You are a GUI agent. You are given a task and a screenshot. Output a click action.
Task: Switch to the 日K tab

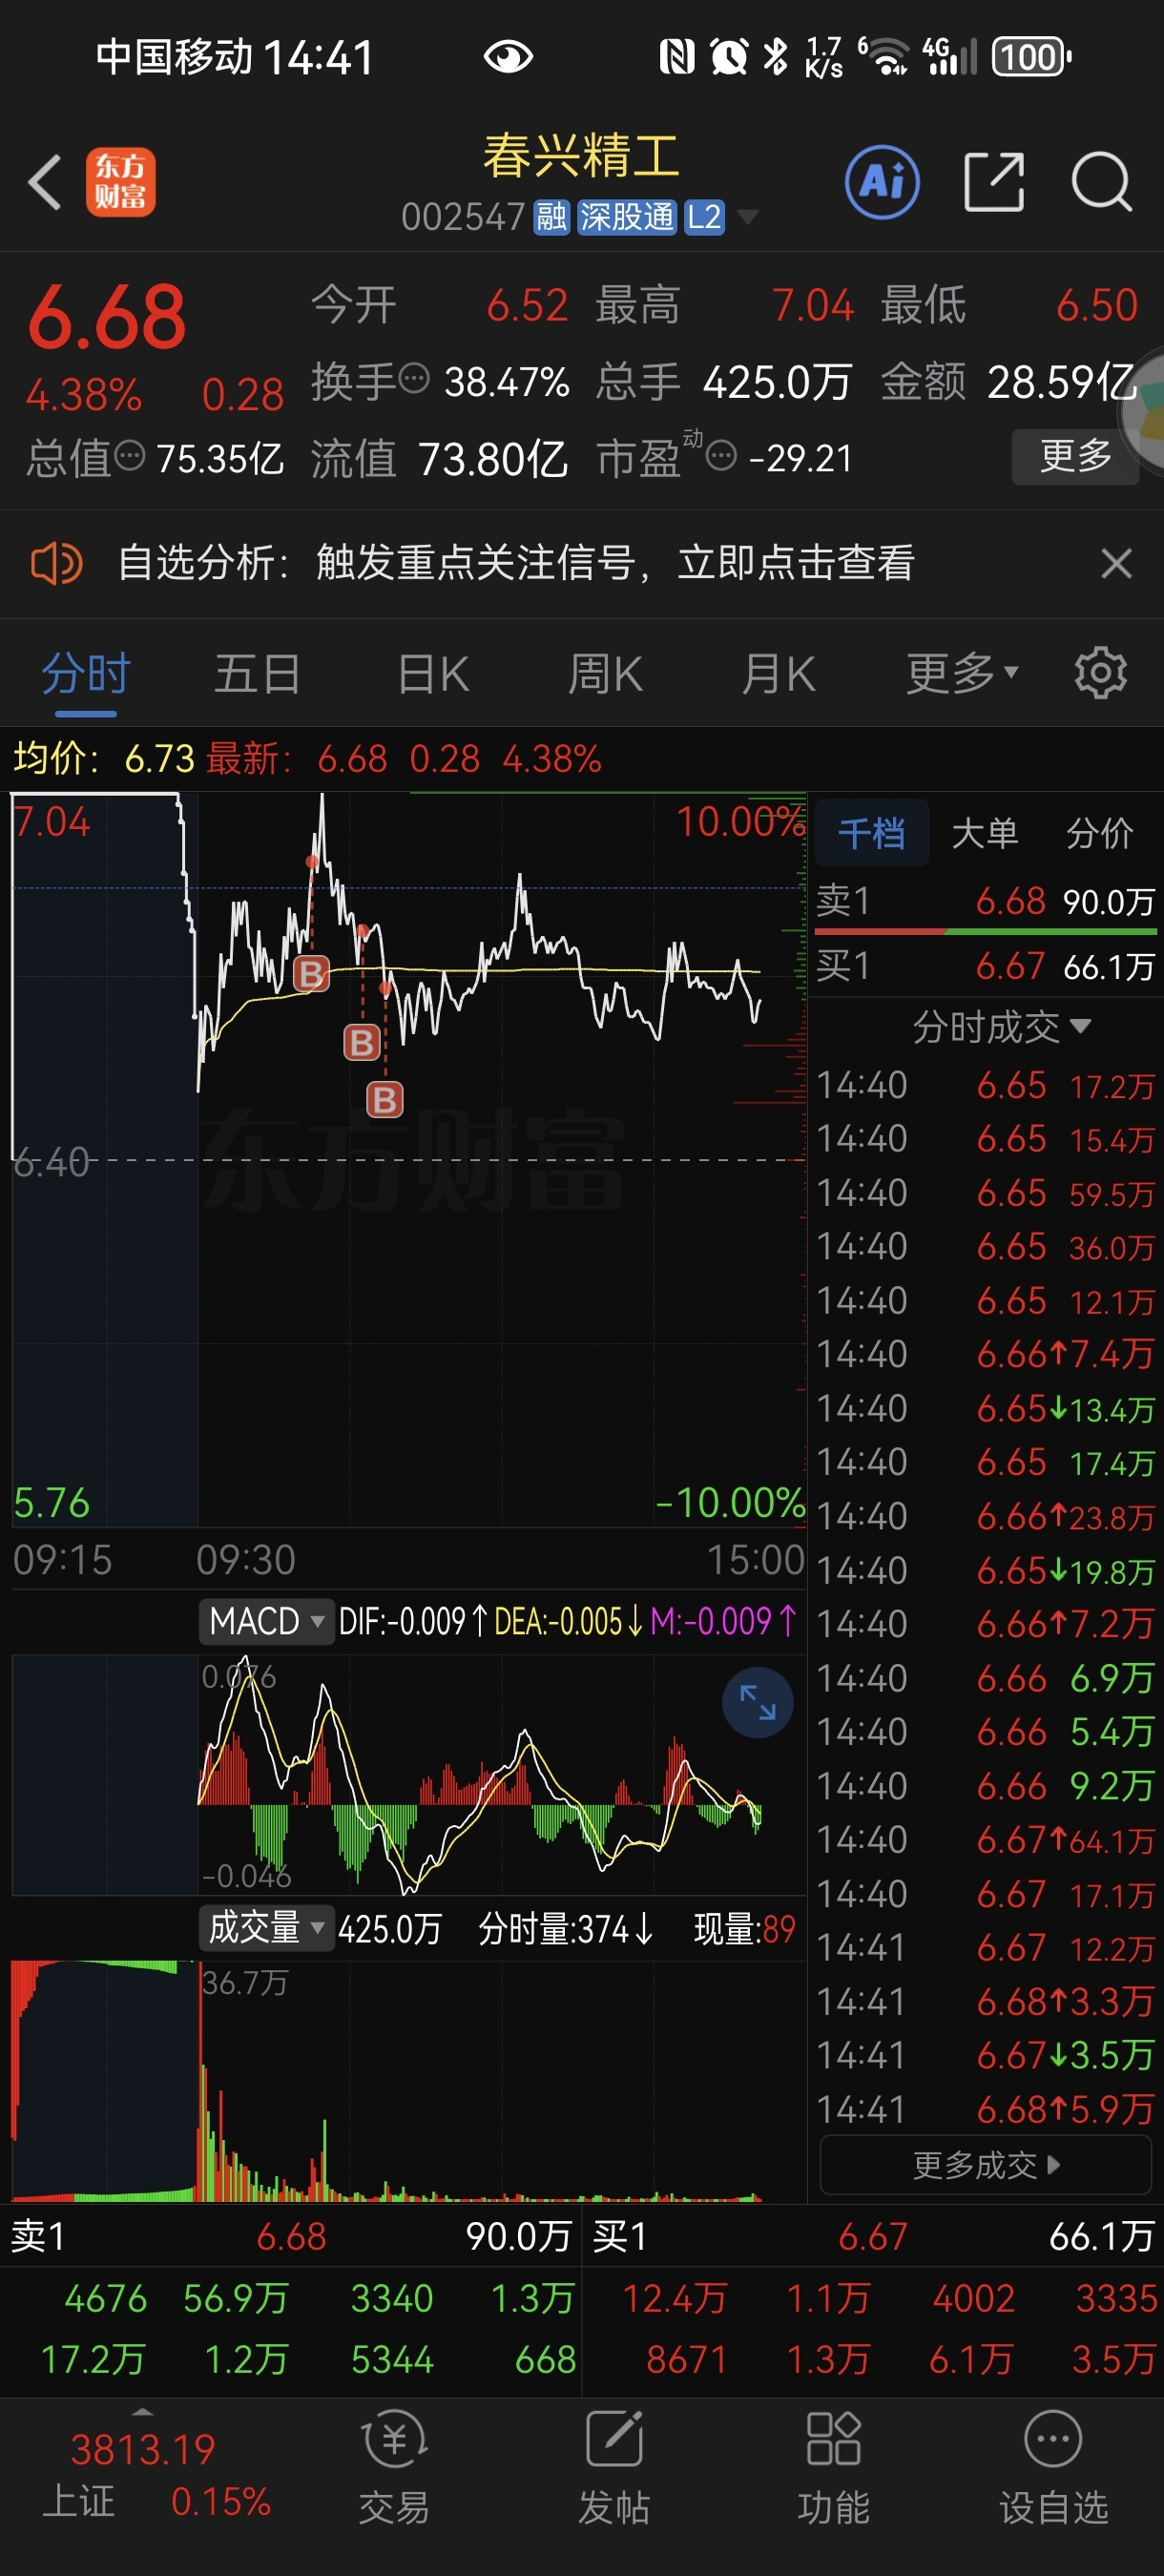433,673
